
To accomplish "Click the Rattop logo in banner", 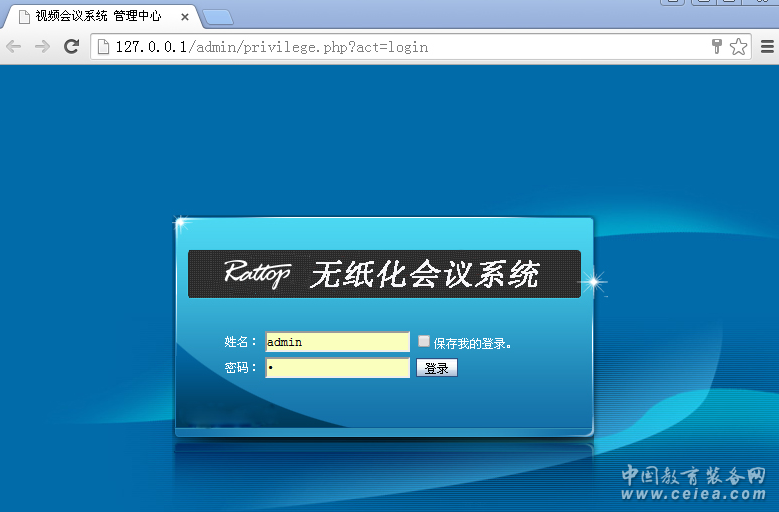I will click(x=257, y=273).
